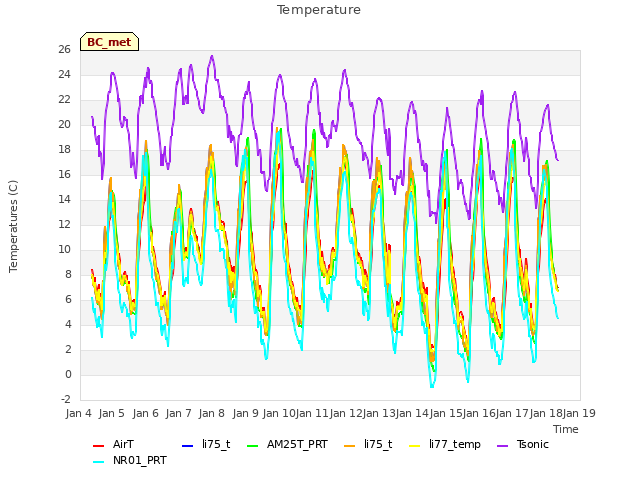Click the blue li75_t legend swatch
Viewport: 640px width, 480px height.
pos(187,445)
